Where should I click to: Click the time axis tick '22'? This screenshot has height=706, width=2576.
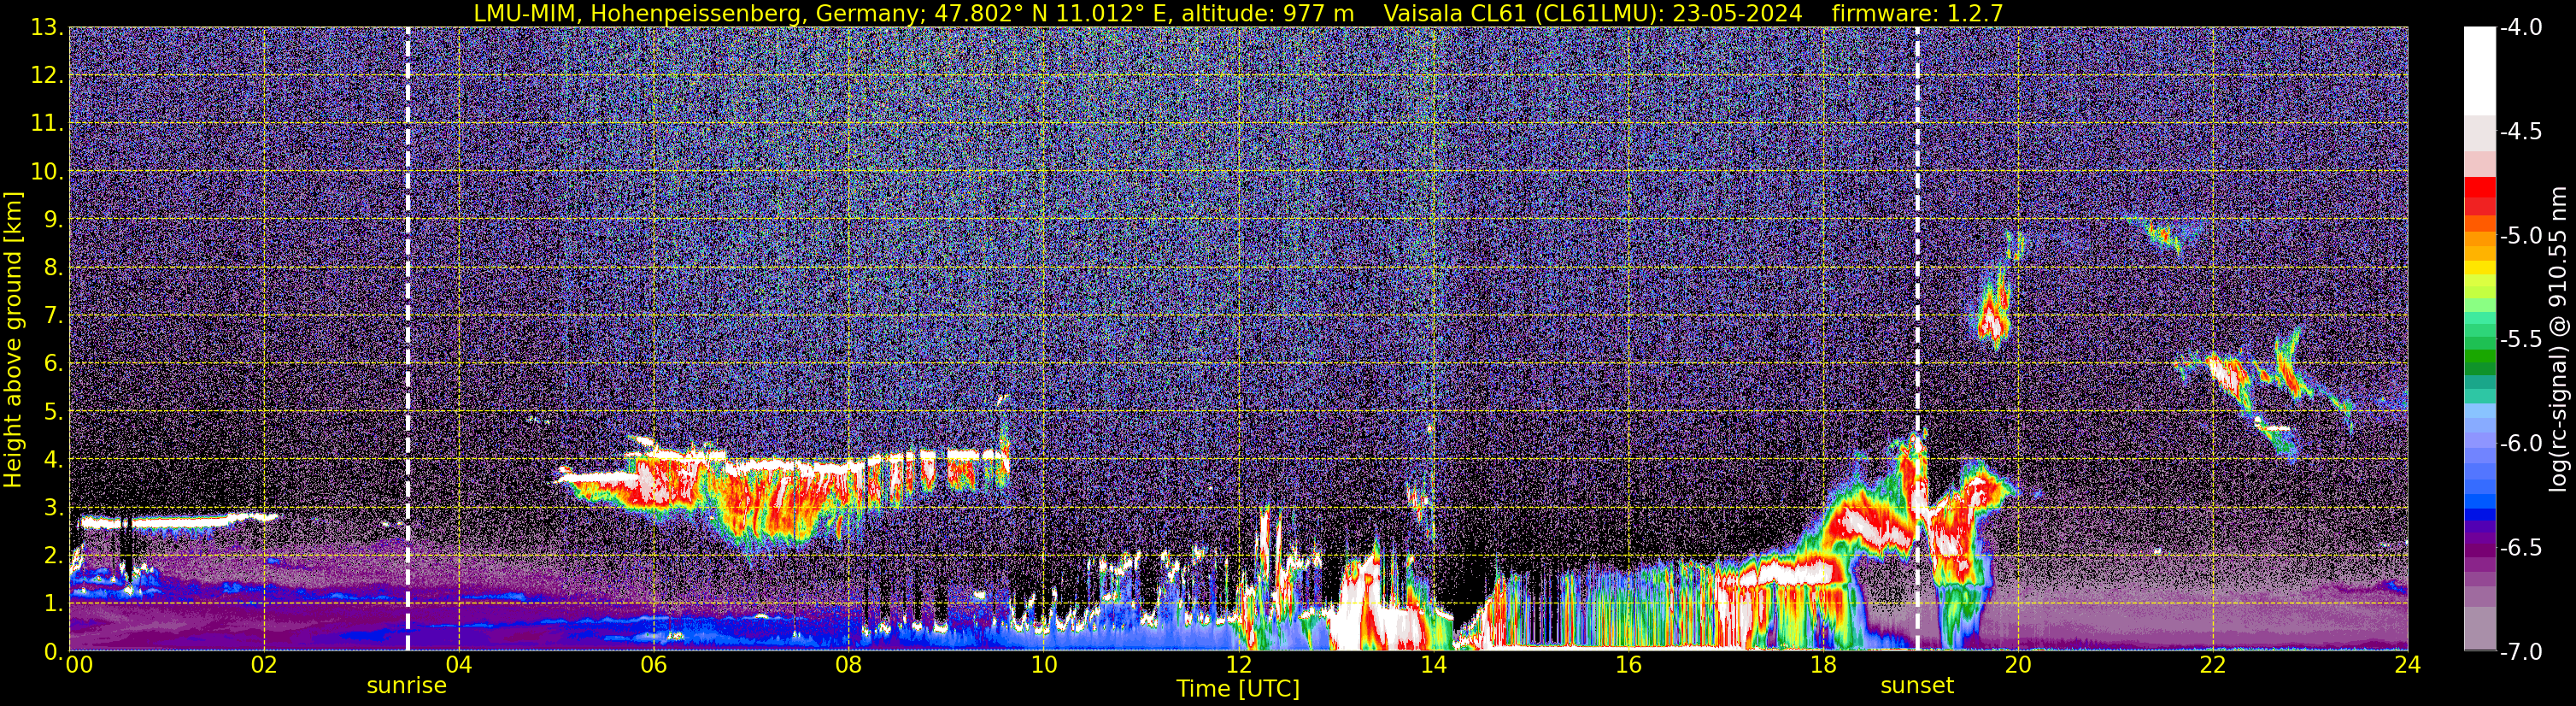(2213, 665)
